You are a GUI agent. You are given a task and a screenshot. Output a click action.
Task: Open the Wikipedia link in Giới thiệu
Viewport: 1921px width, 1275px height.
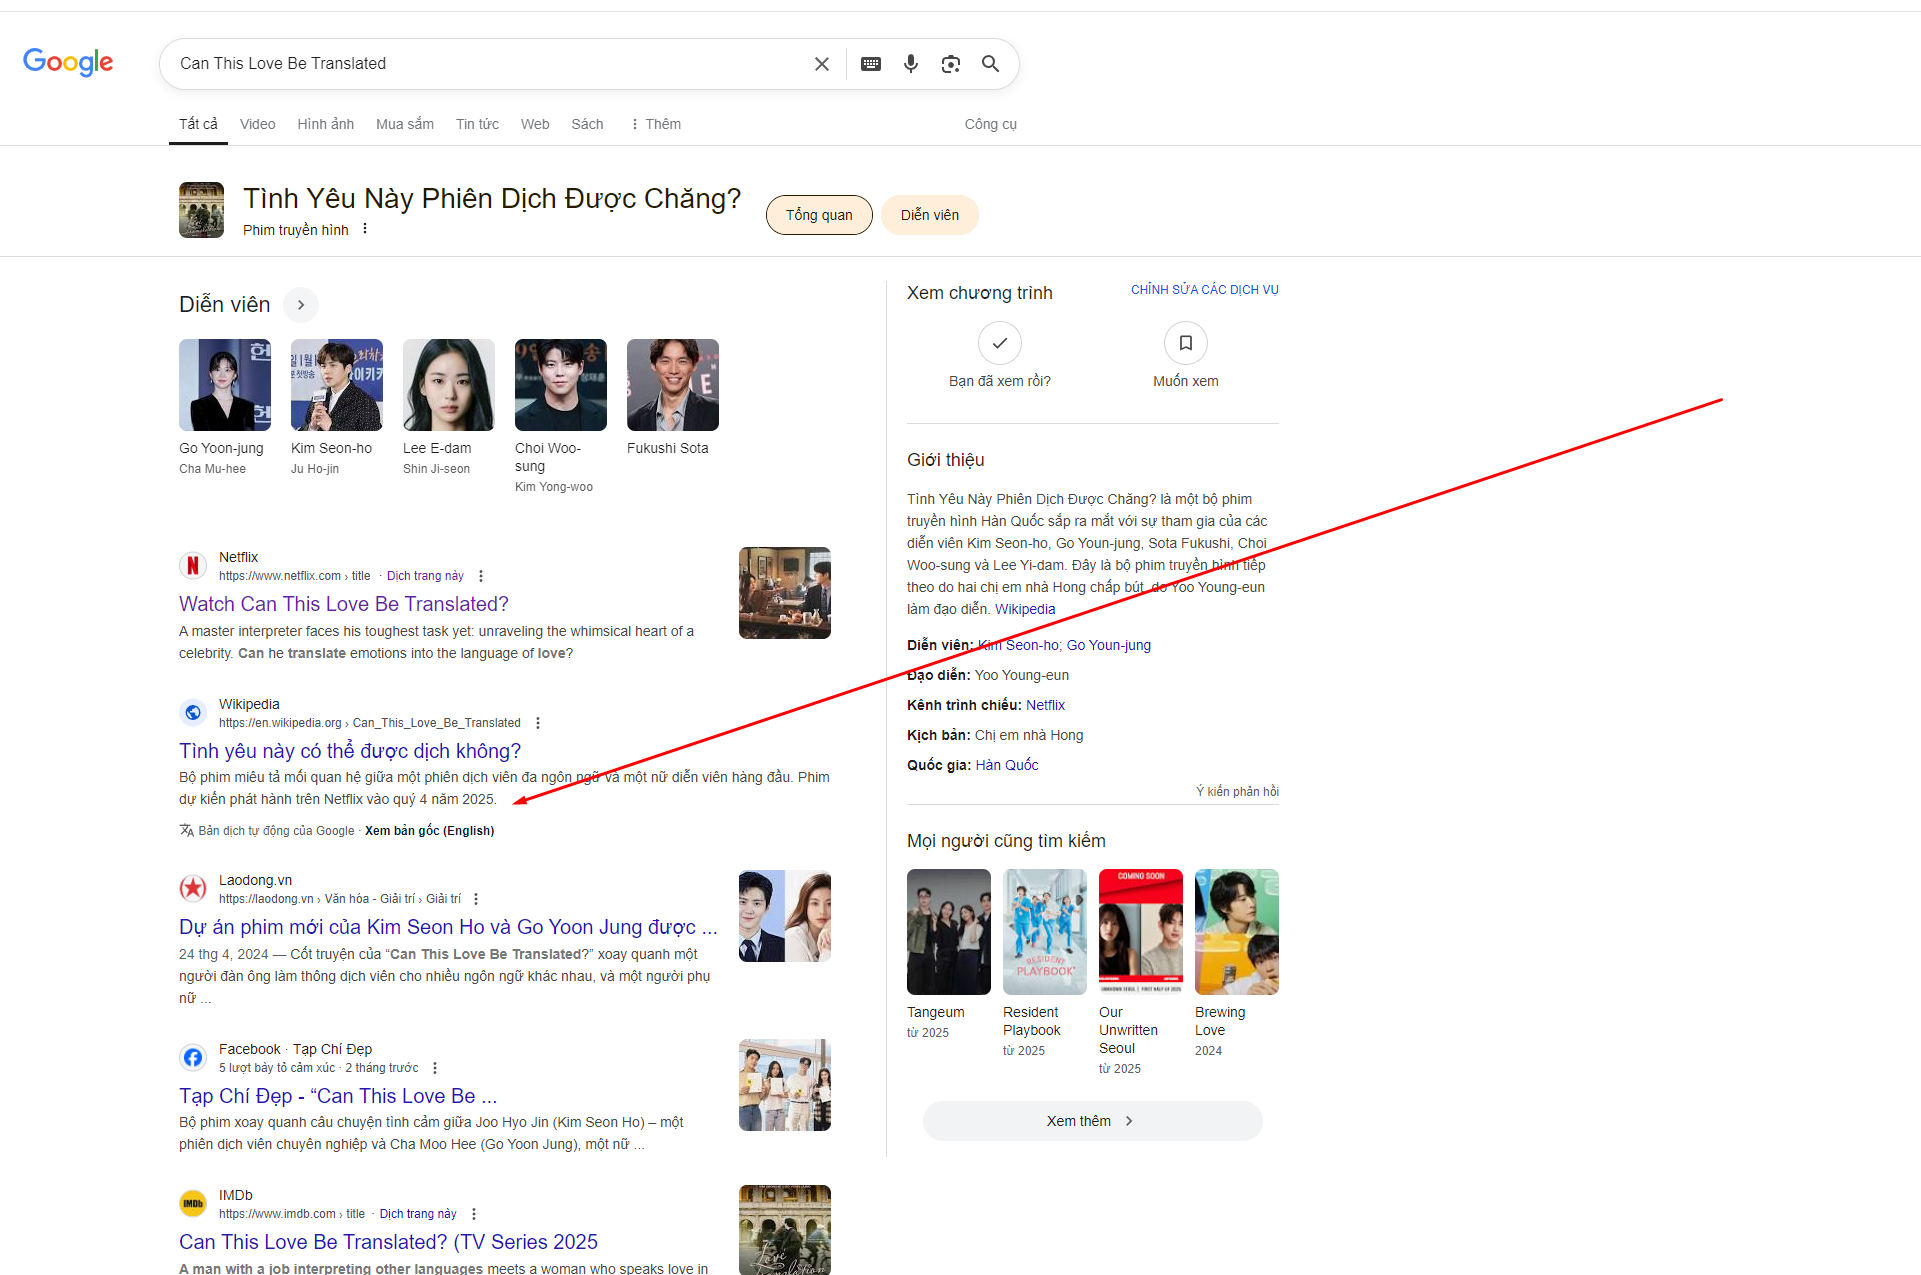tap(1025, 609)
